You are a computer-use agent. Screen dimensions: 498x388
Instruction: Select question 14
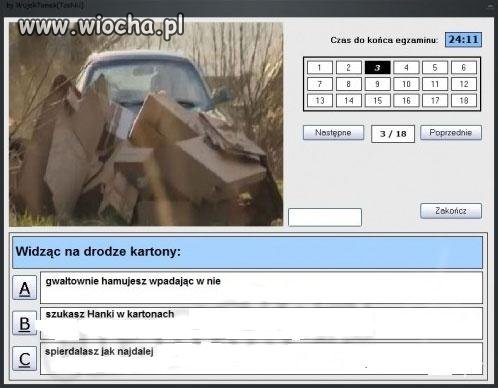click(349, 100)
